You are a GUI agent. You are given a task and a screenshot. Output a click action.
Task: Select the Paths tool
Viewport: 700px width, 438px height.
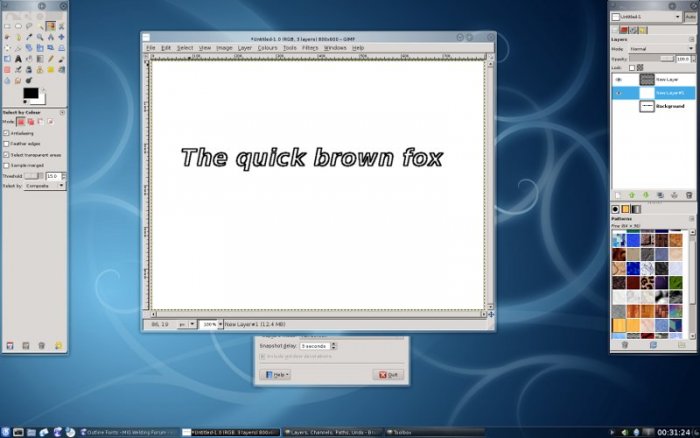pos(18,37)
